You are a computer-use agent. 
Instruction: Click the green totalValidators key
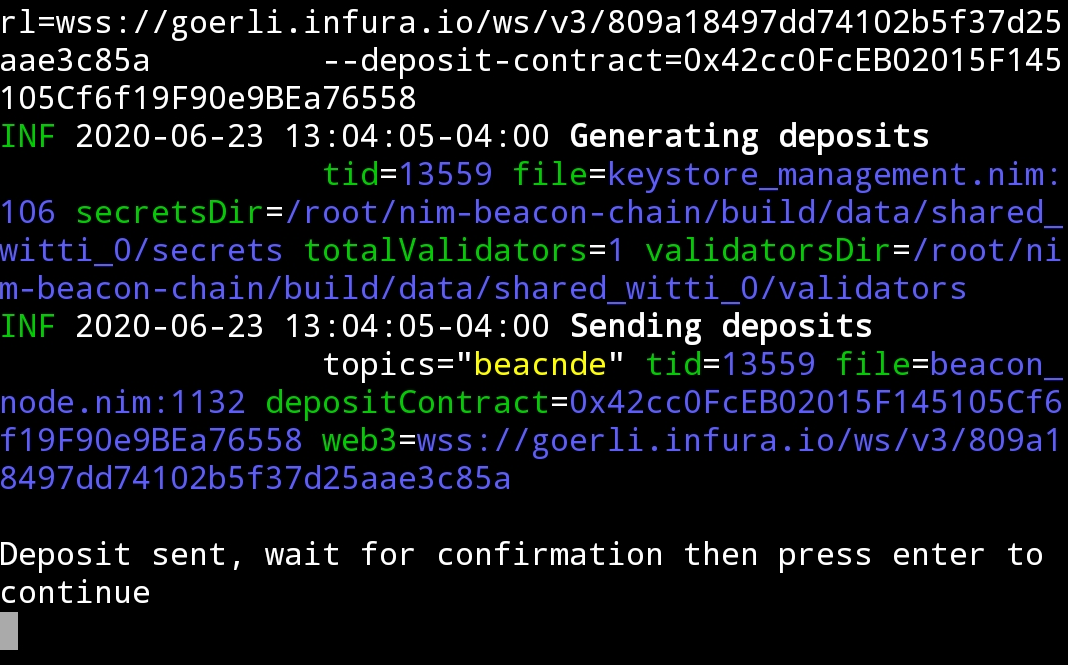[x=445, y=251]
